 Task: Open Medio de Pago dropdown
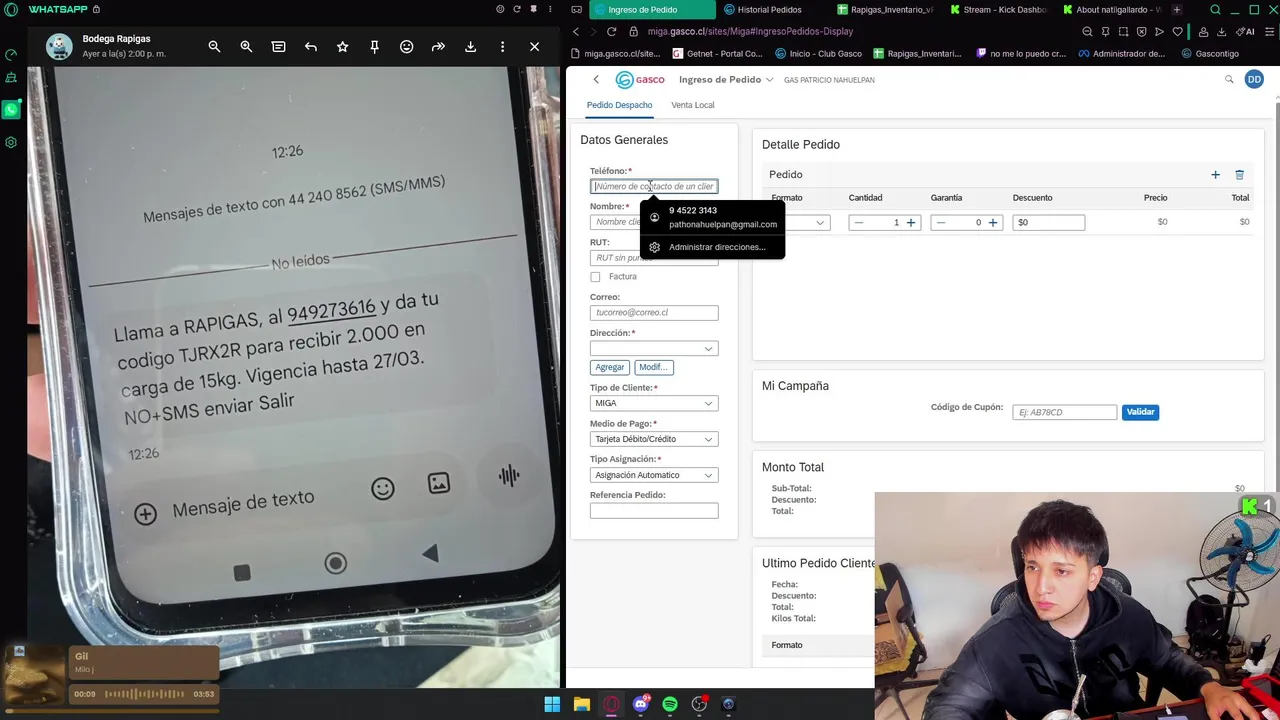[654, 439]
